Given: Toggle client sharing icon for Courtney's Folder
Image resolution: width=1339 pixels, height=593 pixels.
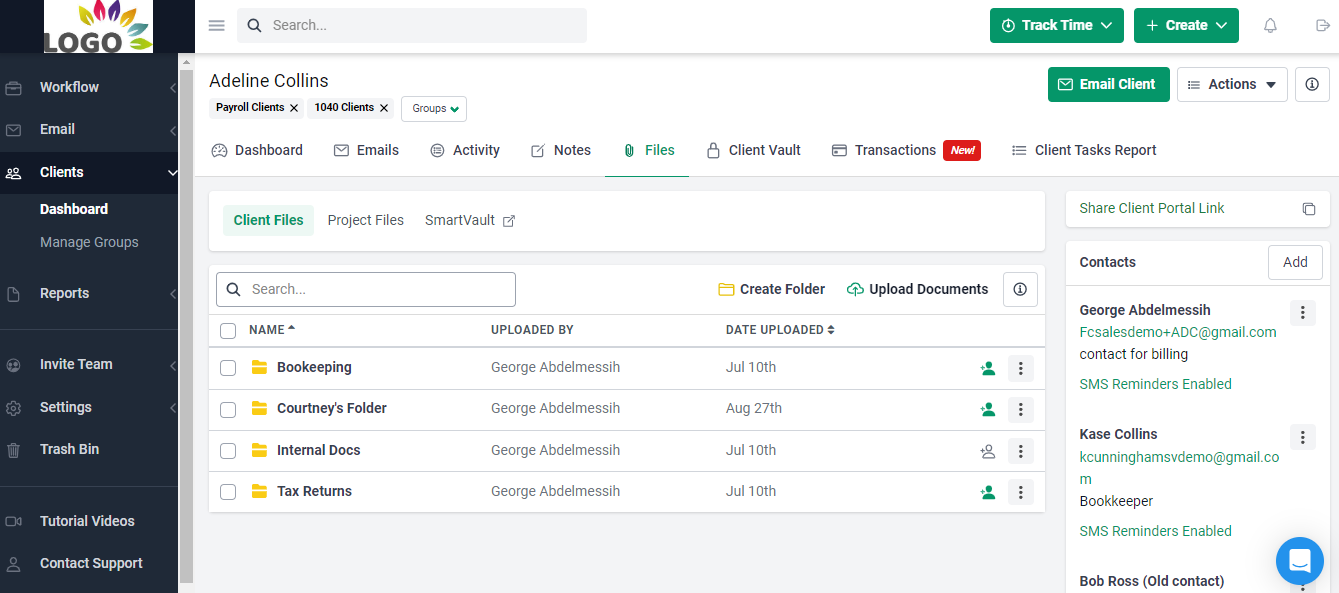Looking at the screenshot, I should click(x=988, y=409).
